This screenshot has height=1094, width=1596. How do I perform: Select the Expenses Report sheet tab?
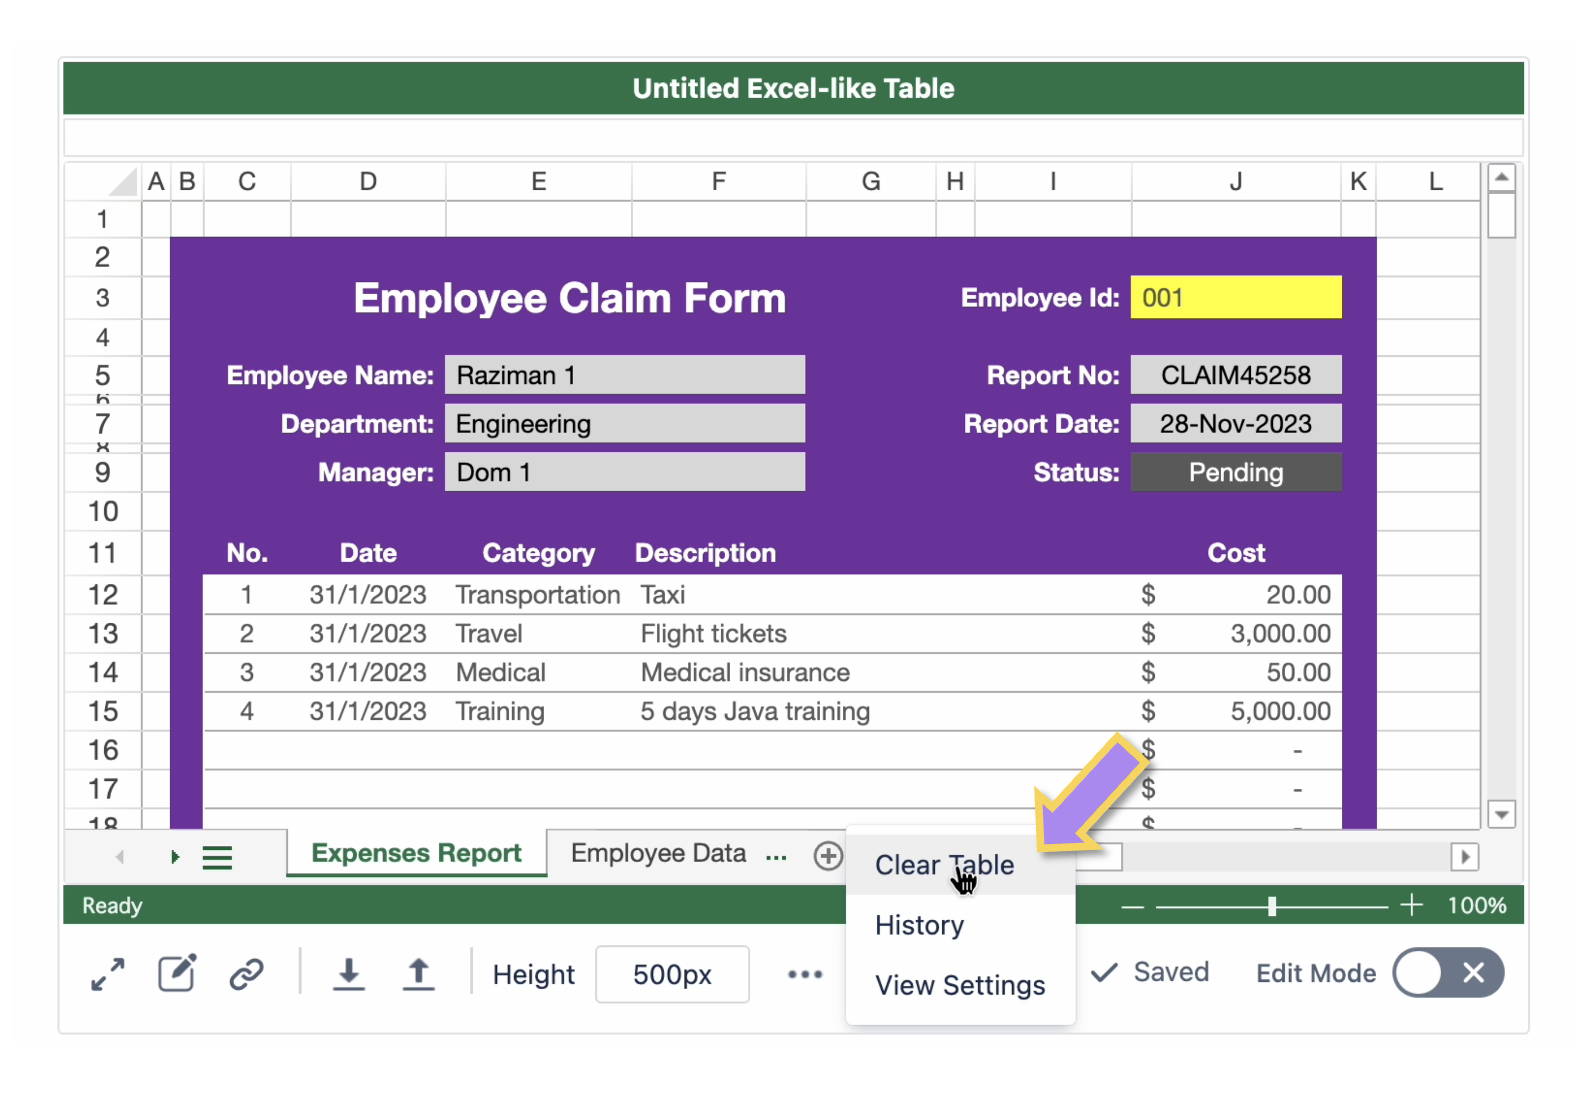[x=416, y=853]
